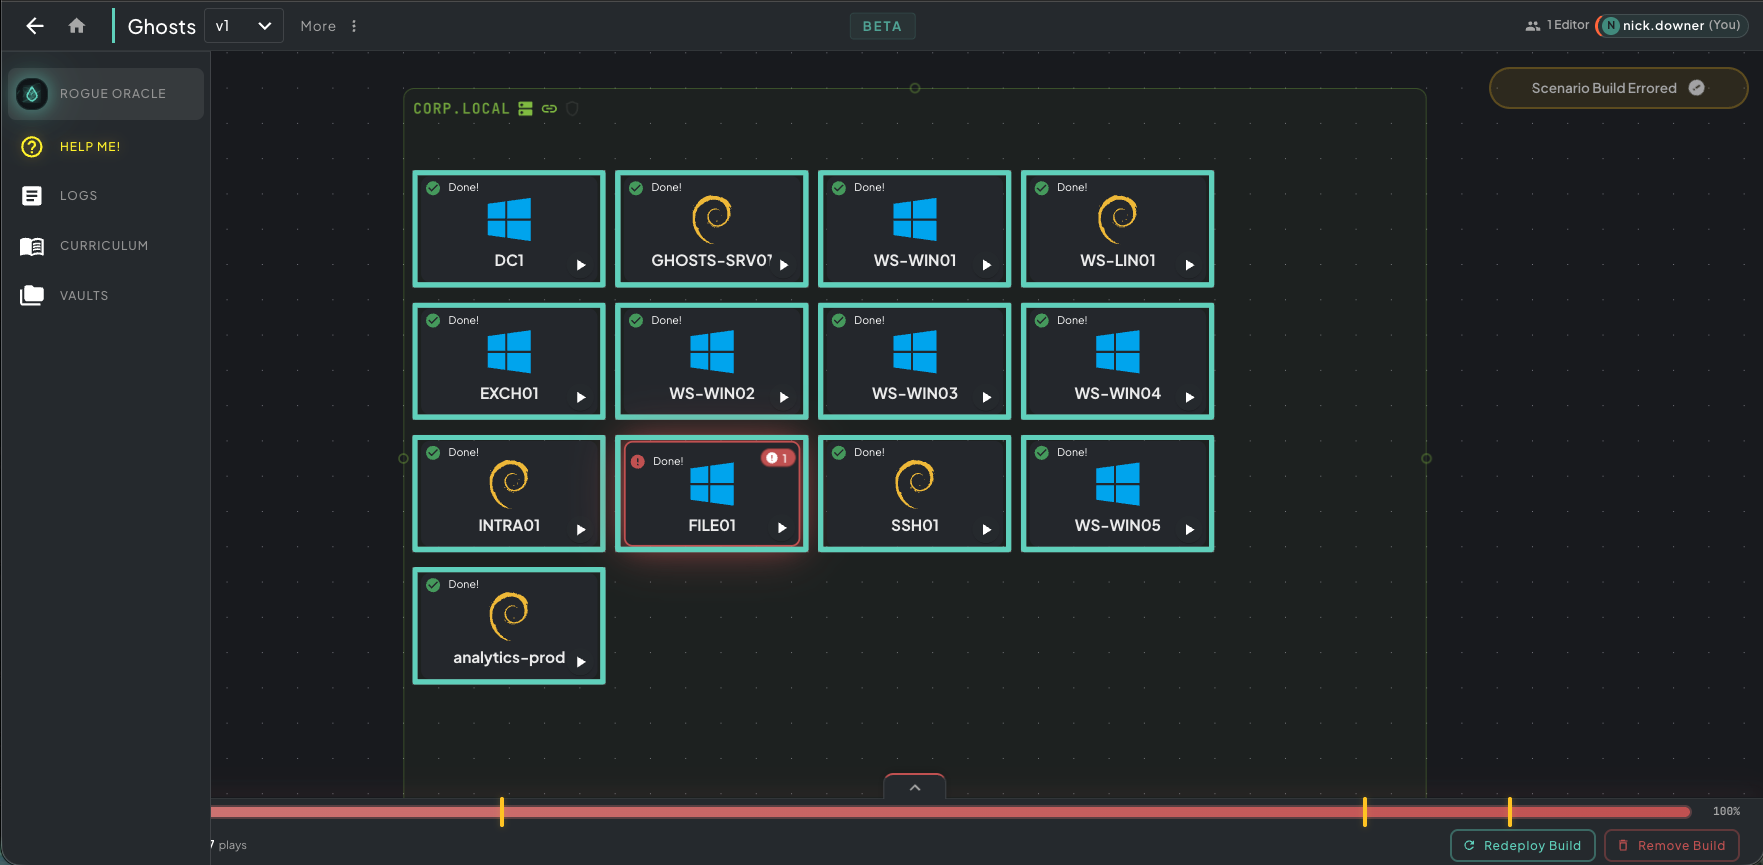1763x865 pixels.
Task: Expand the WS-WIN03 play arrow
Action: (x=987, y=397)
